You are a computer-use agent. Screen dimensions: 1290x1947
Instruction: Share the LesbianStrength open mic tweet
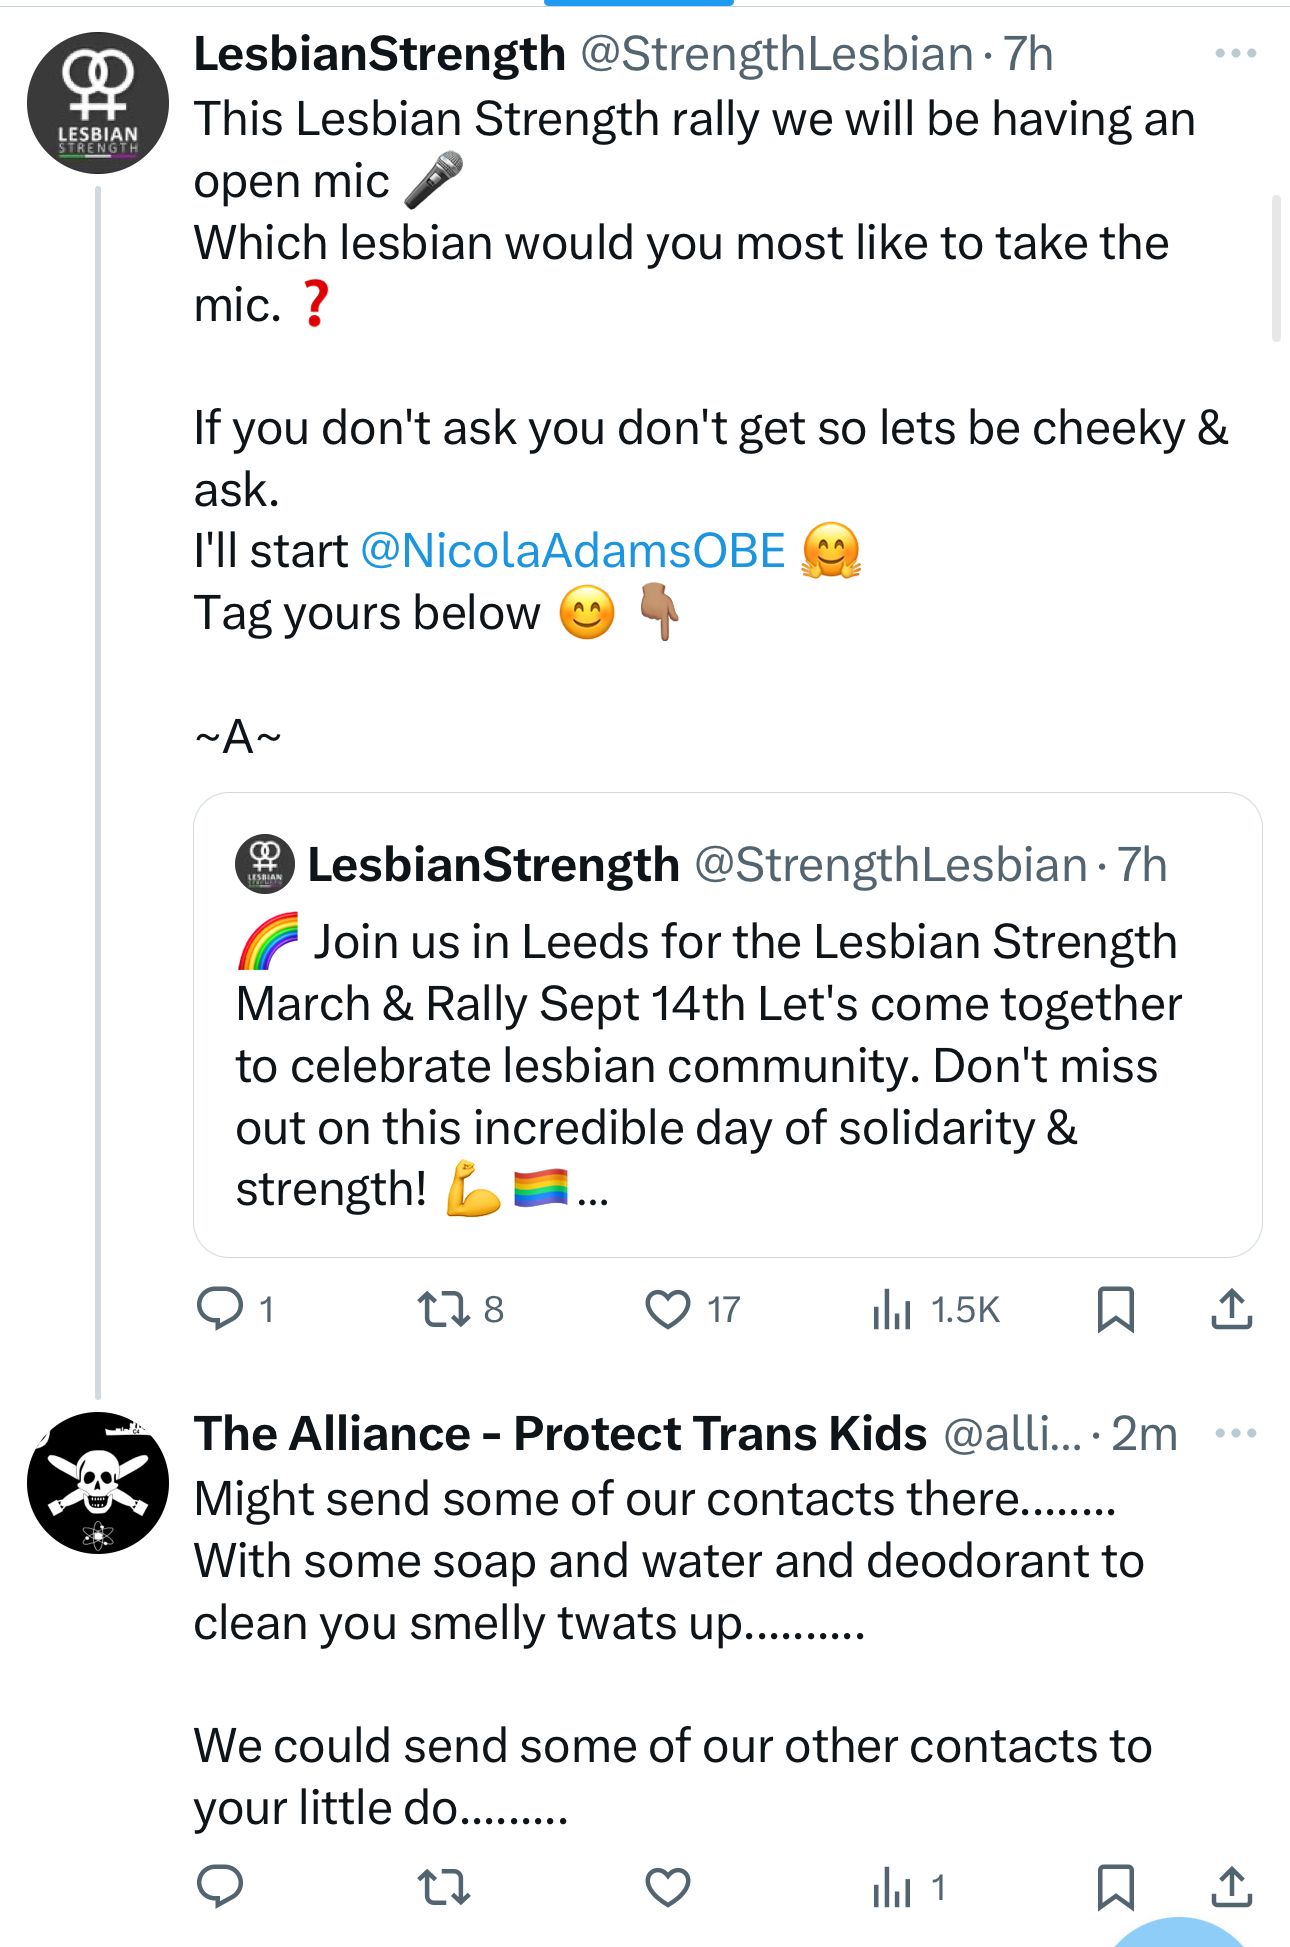[1231, 1309]
